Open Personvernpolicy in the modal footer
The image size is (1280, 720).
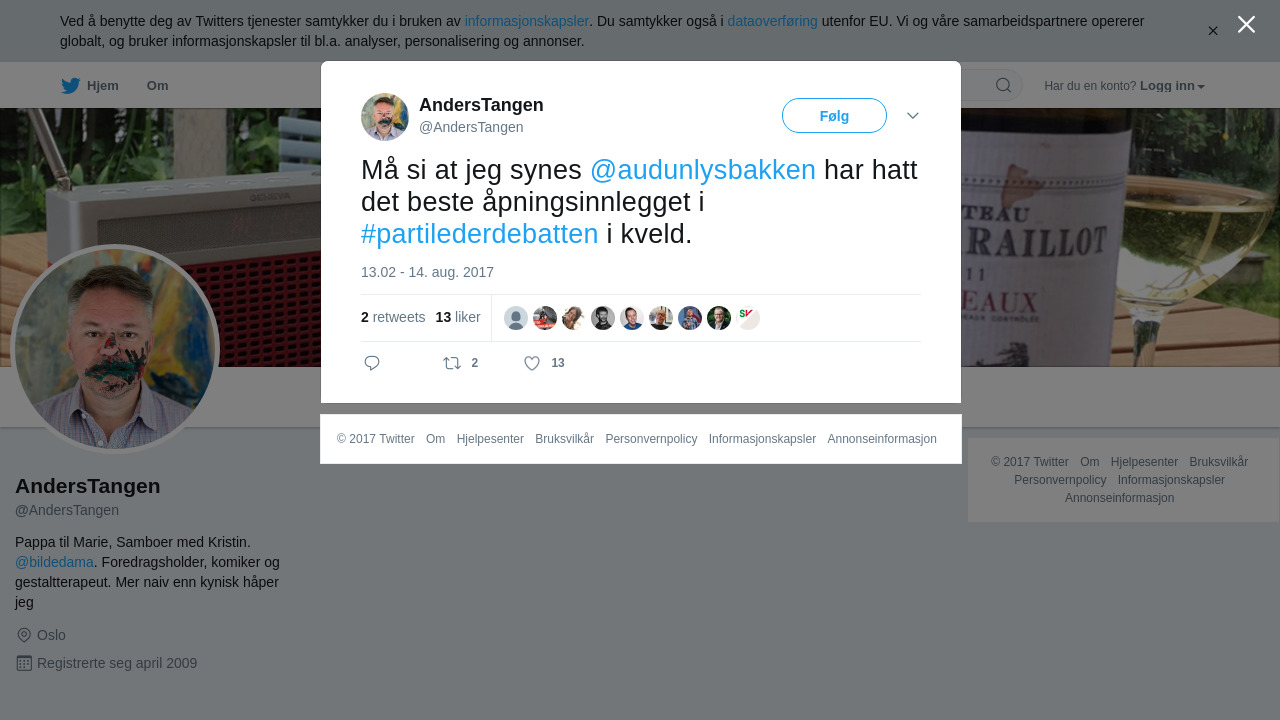coord(651,439)
